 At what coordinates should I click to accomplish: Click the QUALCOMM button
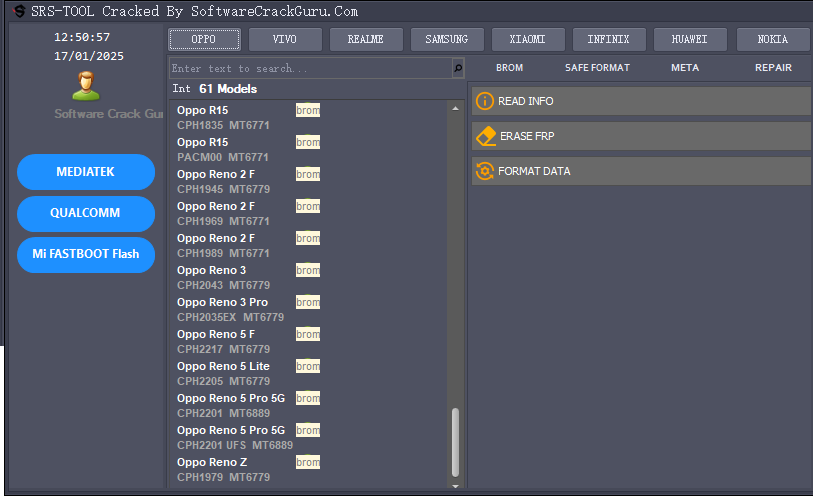[86, 213]
